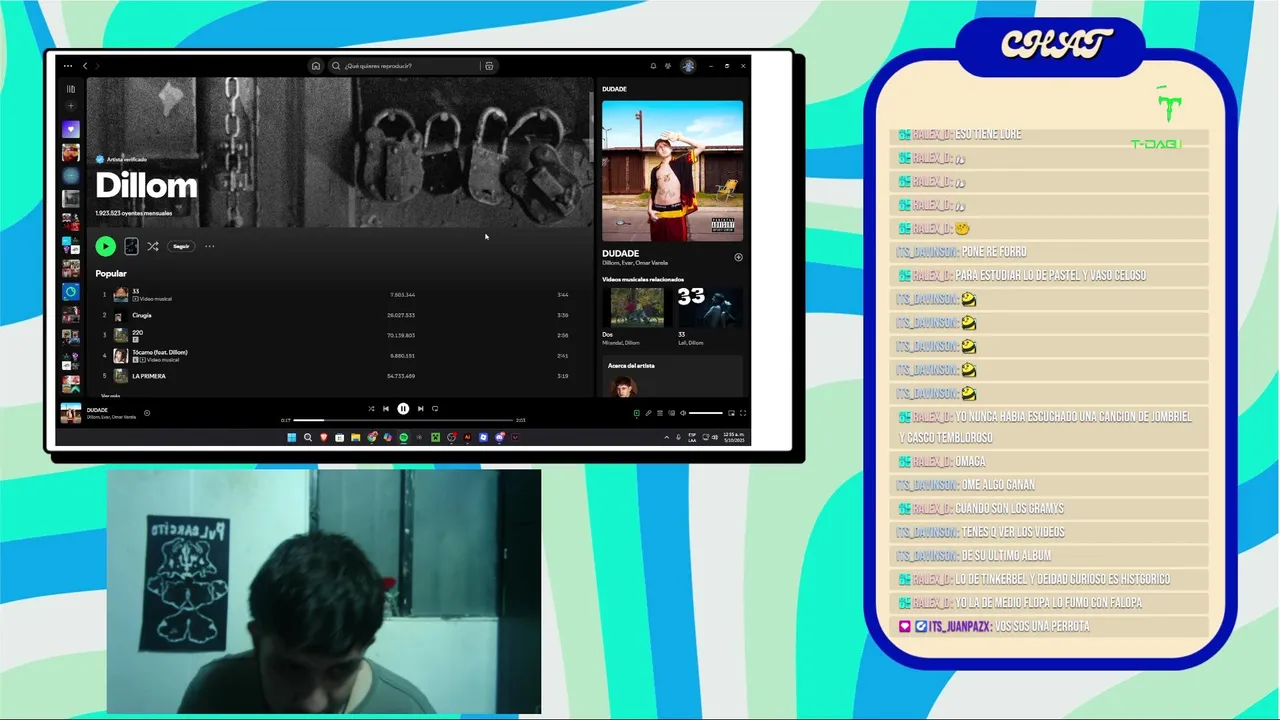Open the Spotify icon in taskbar
Viewport: 1280px width, 720px height.
[x=404, y=437]
